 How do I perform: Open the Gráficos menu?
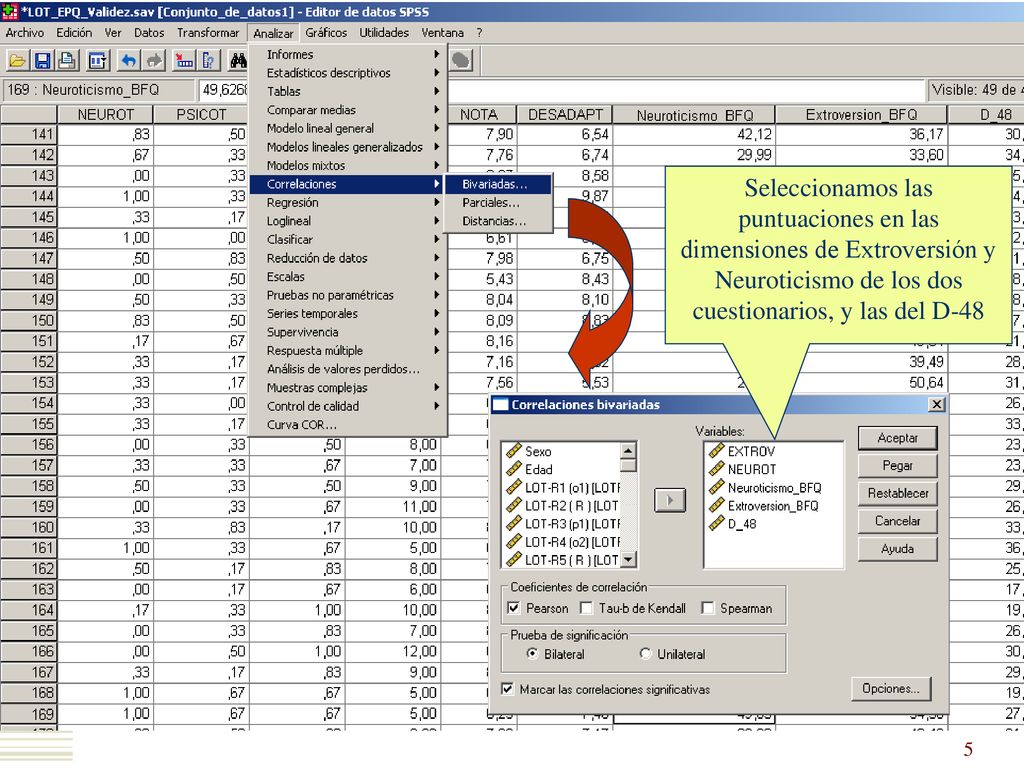click(x=326, y=33)
